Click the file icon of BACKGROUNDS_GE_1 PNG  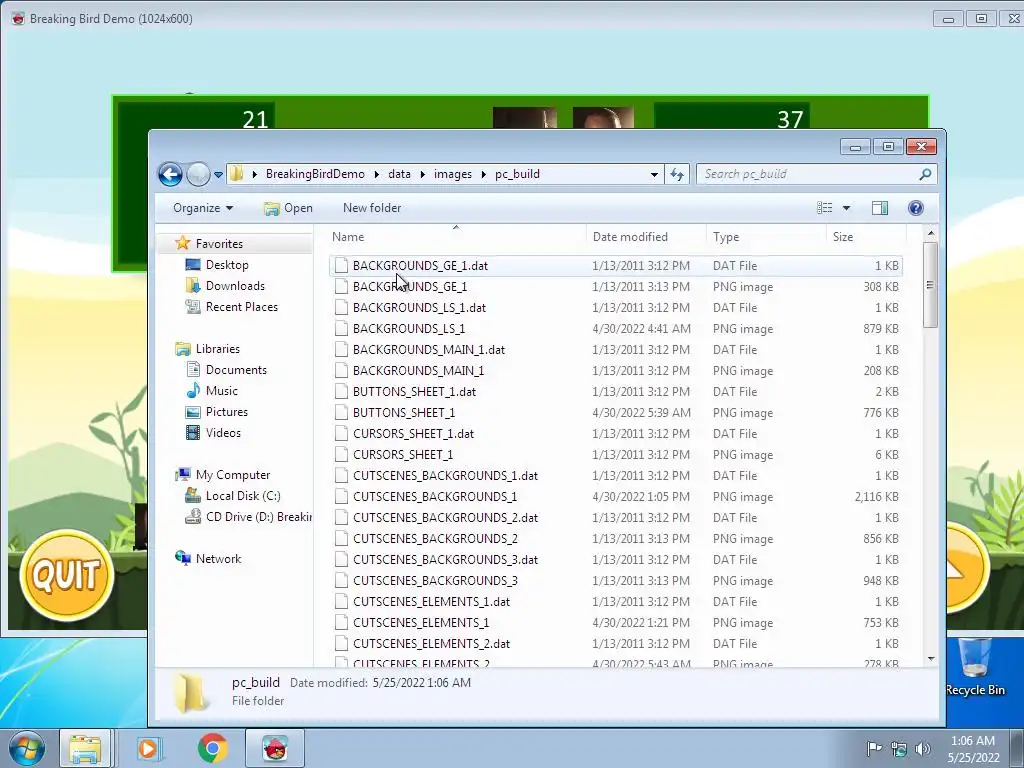[342, 287]
